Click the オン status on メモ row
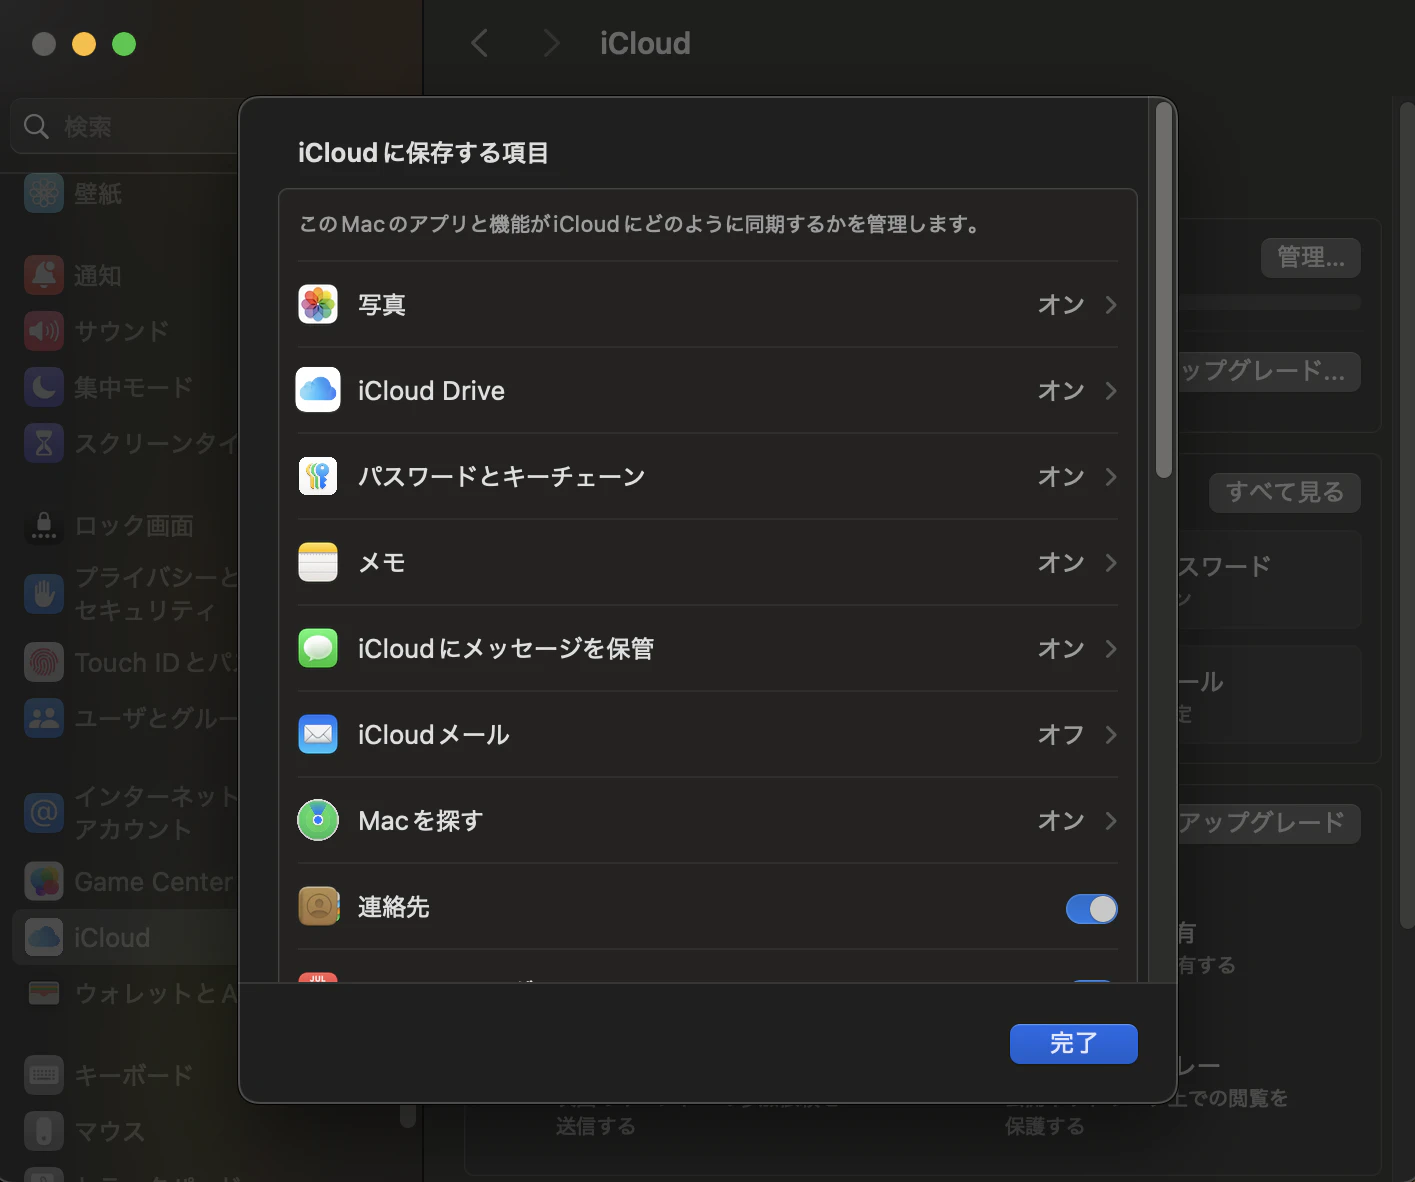Image resolution: width=1415 pixels, height=1182 pixels. click(x=1061, y=562)
